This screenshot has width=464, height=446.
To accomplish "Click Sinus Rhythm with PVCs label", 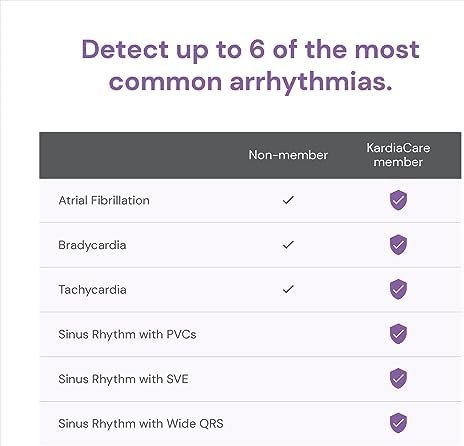I will coord(127,334).
